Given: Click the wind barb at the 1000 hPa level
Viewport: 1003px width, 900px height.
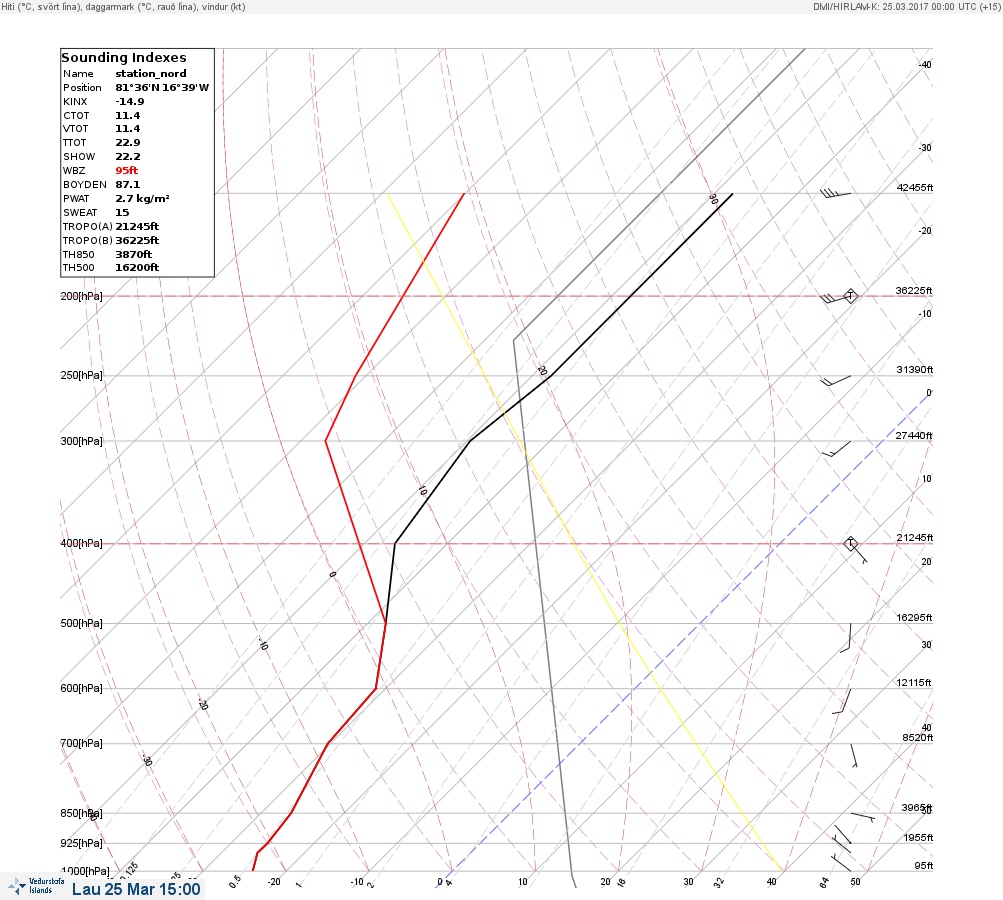Looking at the screenshot, I should click(x=841, y=862).
